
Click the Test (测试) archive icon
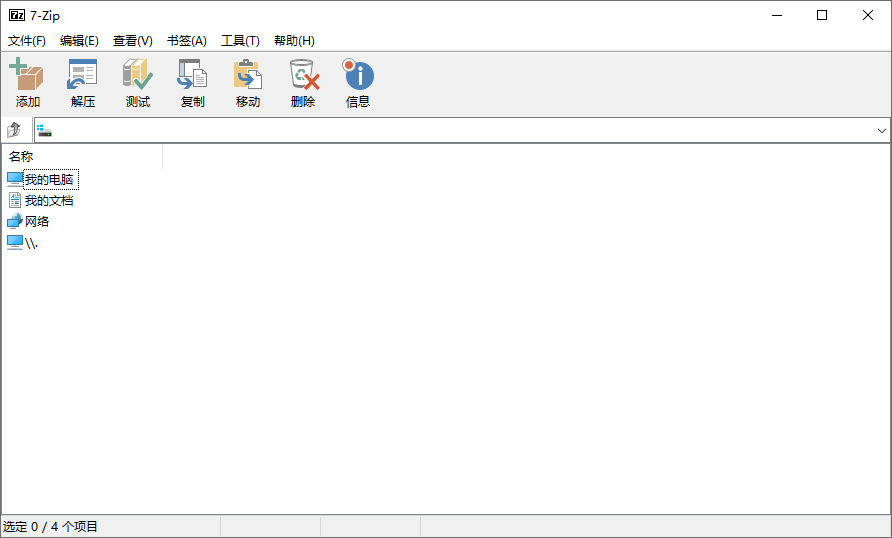coord(138,76)
